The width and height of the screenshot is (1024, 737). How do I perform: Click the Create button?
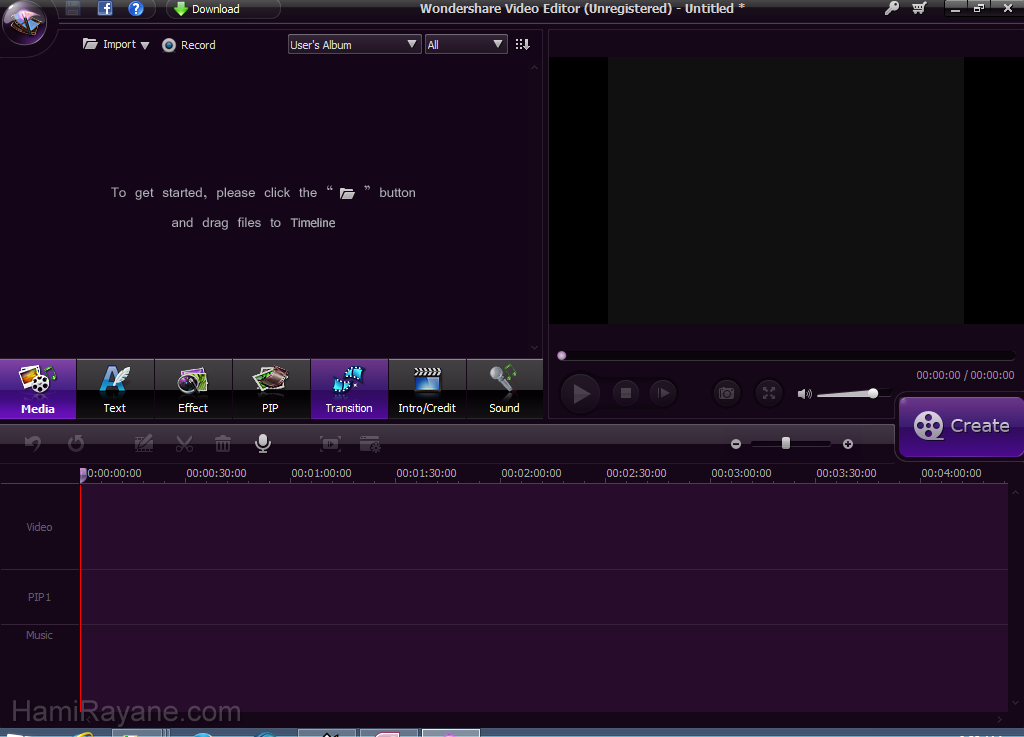click(x=961, y=426)
